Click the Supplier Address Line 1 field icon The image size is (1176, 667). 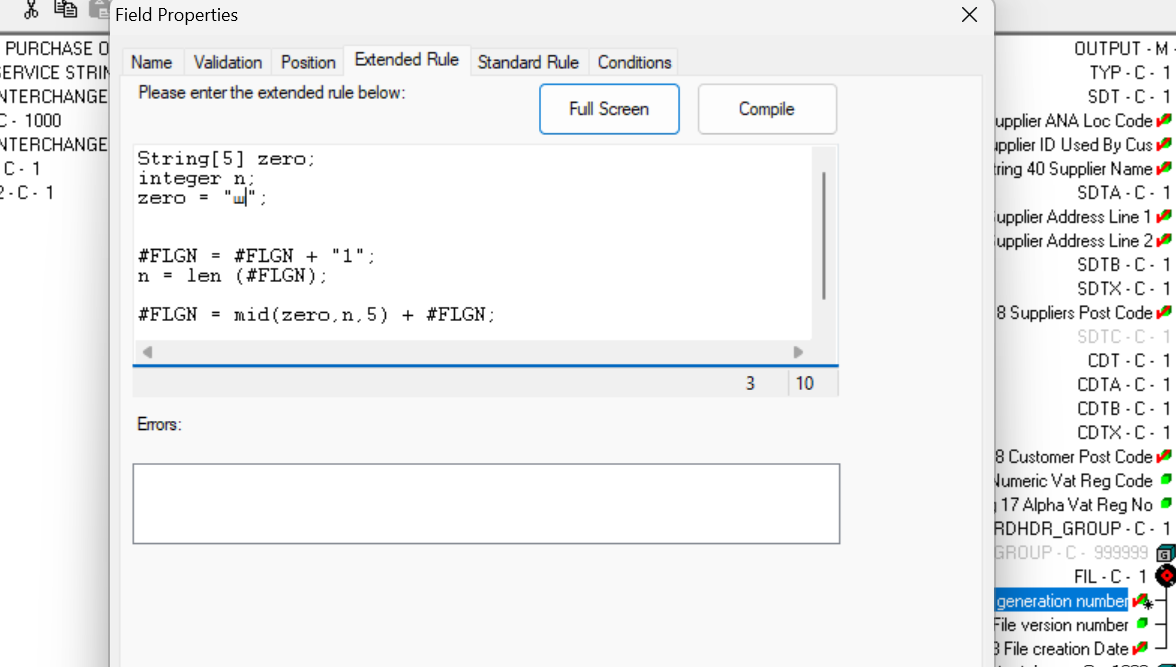tap(1163, 216)
